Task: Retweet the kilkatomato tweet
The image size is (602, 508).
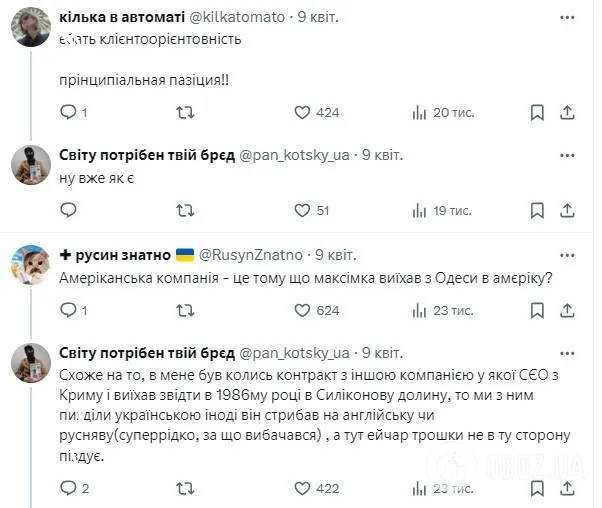Action: coord(184,113)
